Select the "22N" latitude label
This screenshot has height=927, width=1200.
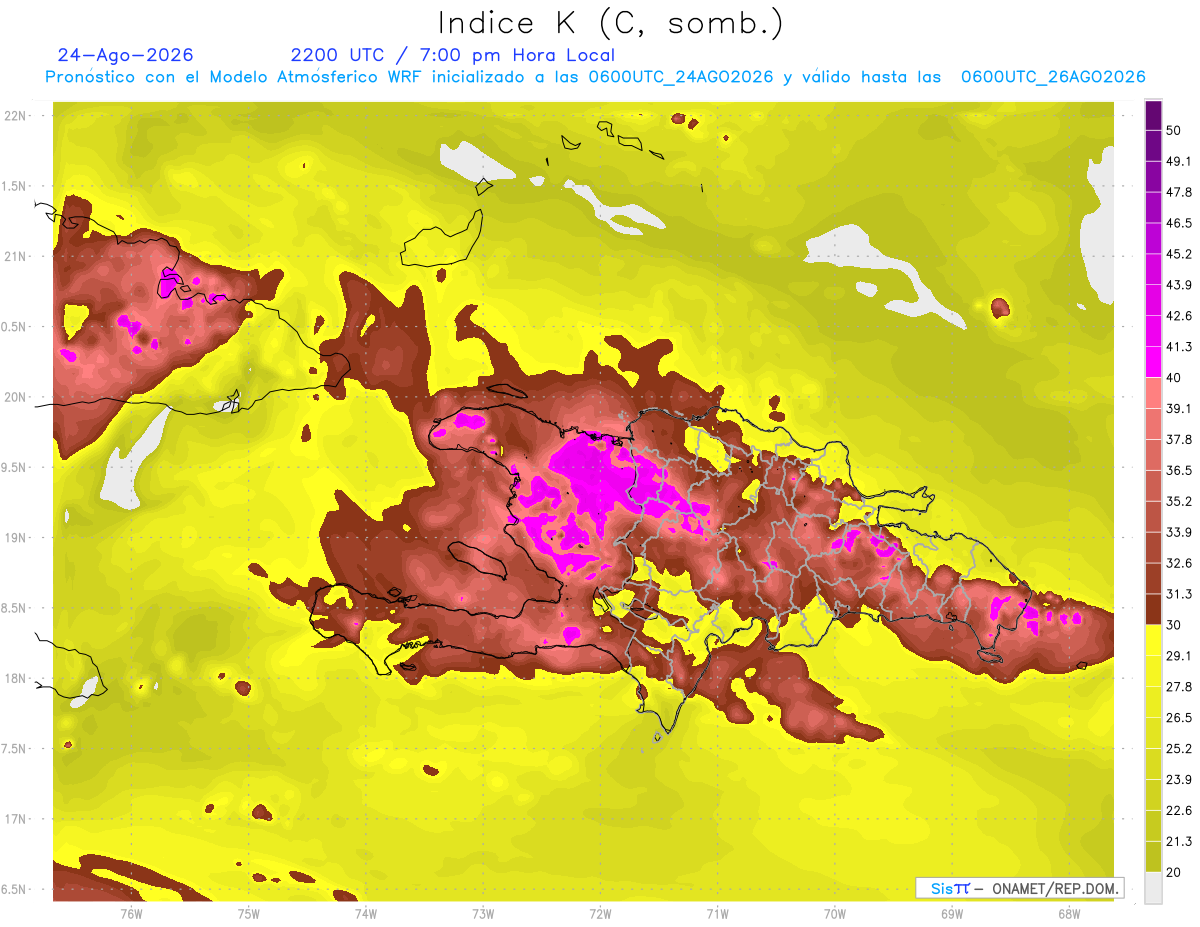[15, 116]
